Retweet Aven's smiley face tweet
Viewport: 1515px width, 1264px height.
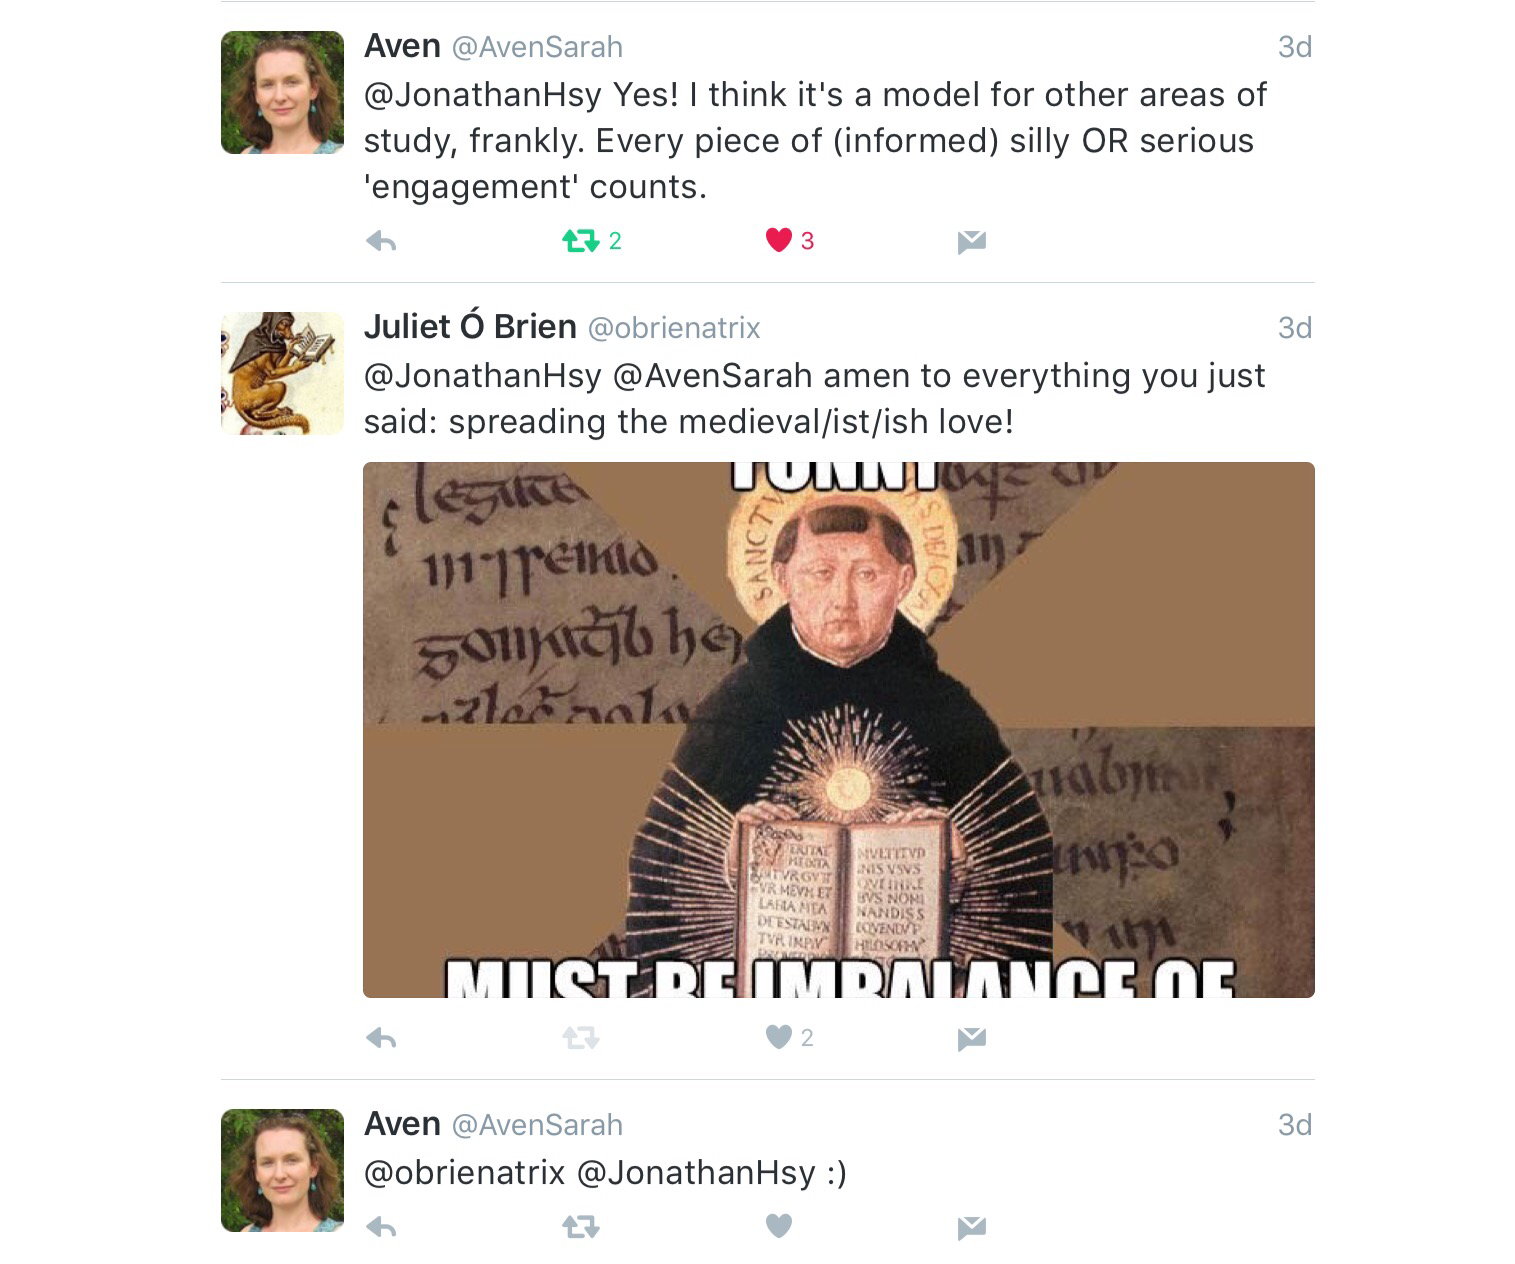coord(580,1226)
